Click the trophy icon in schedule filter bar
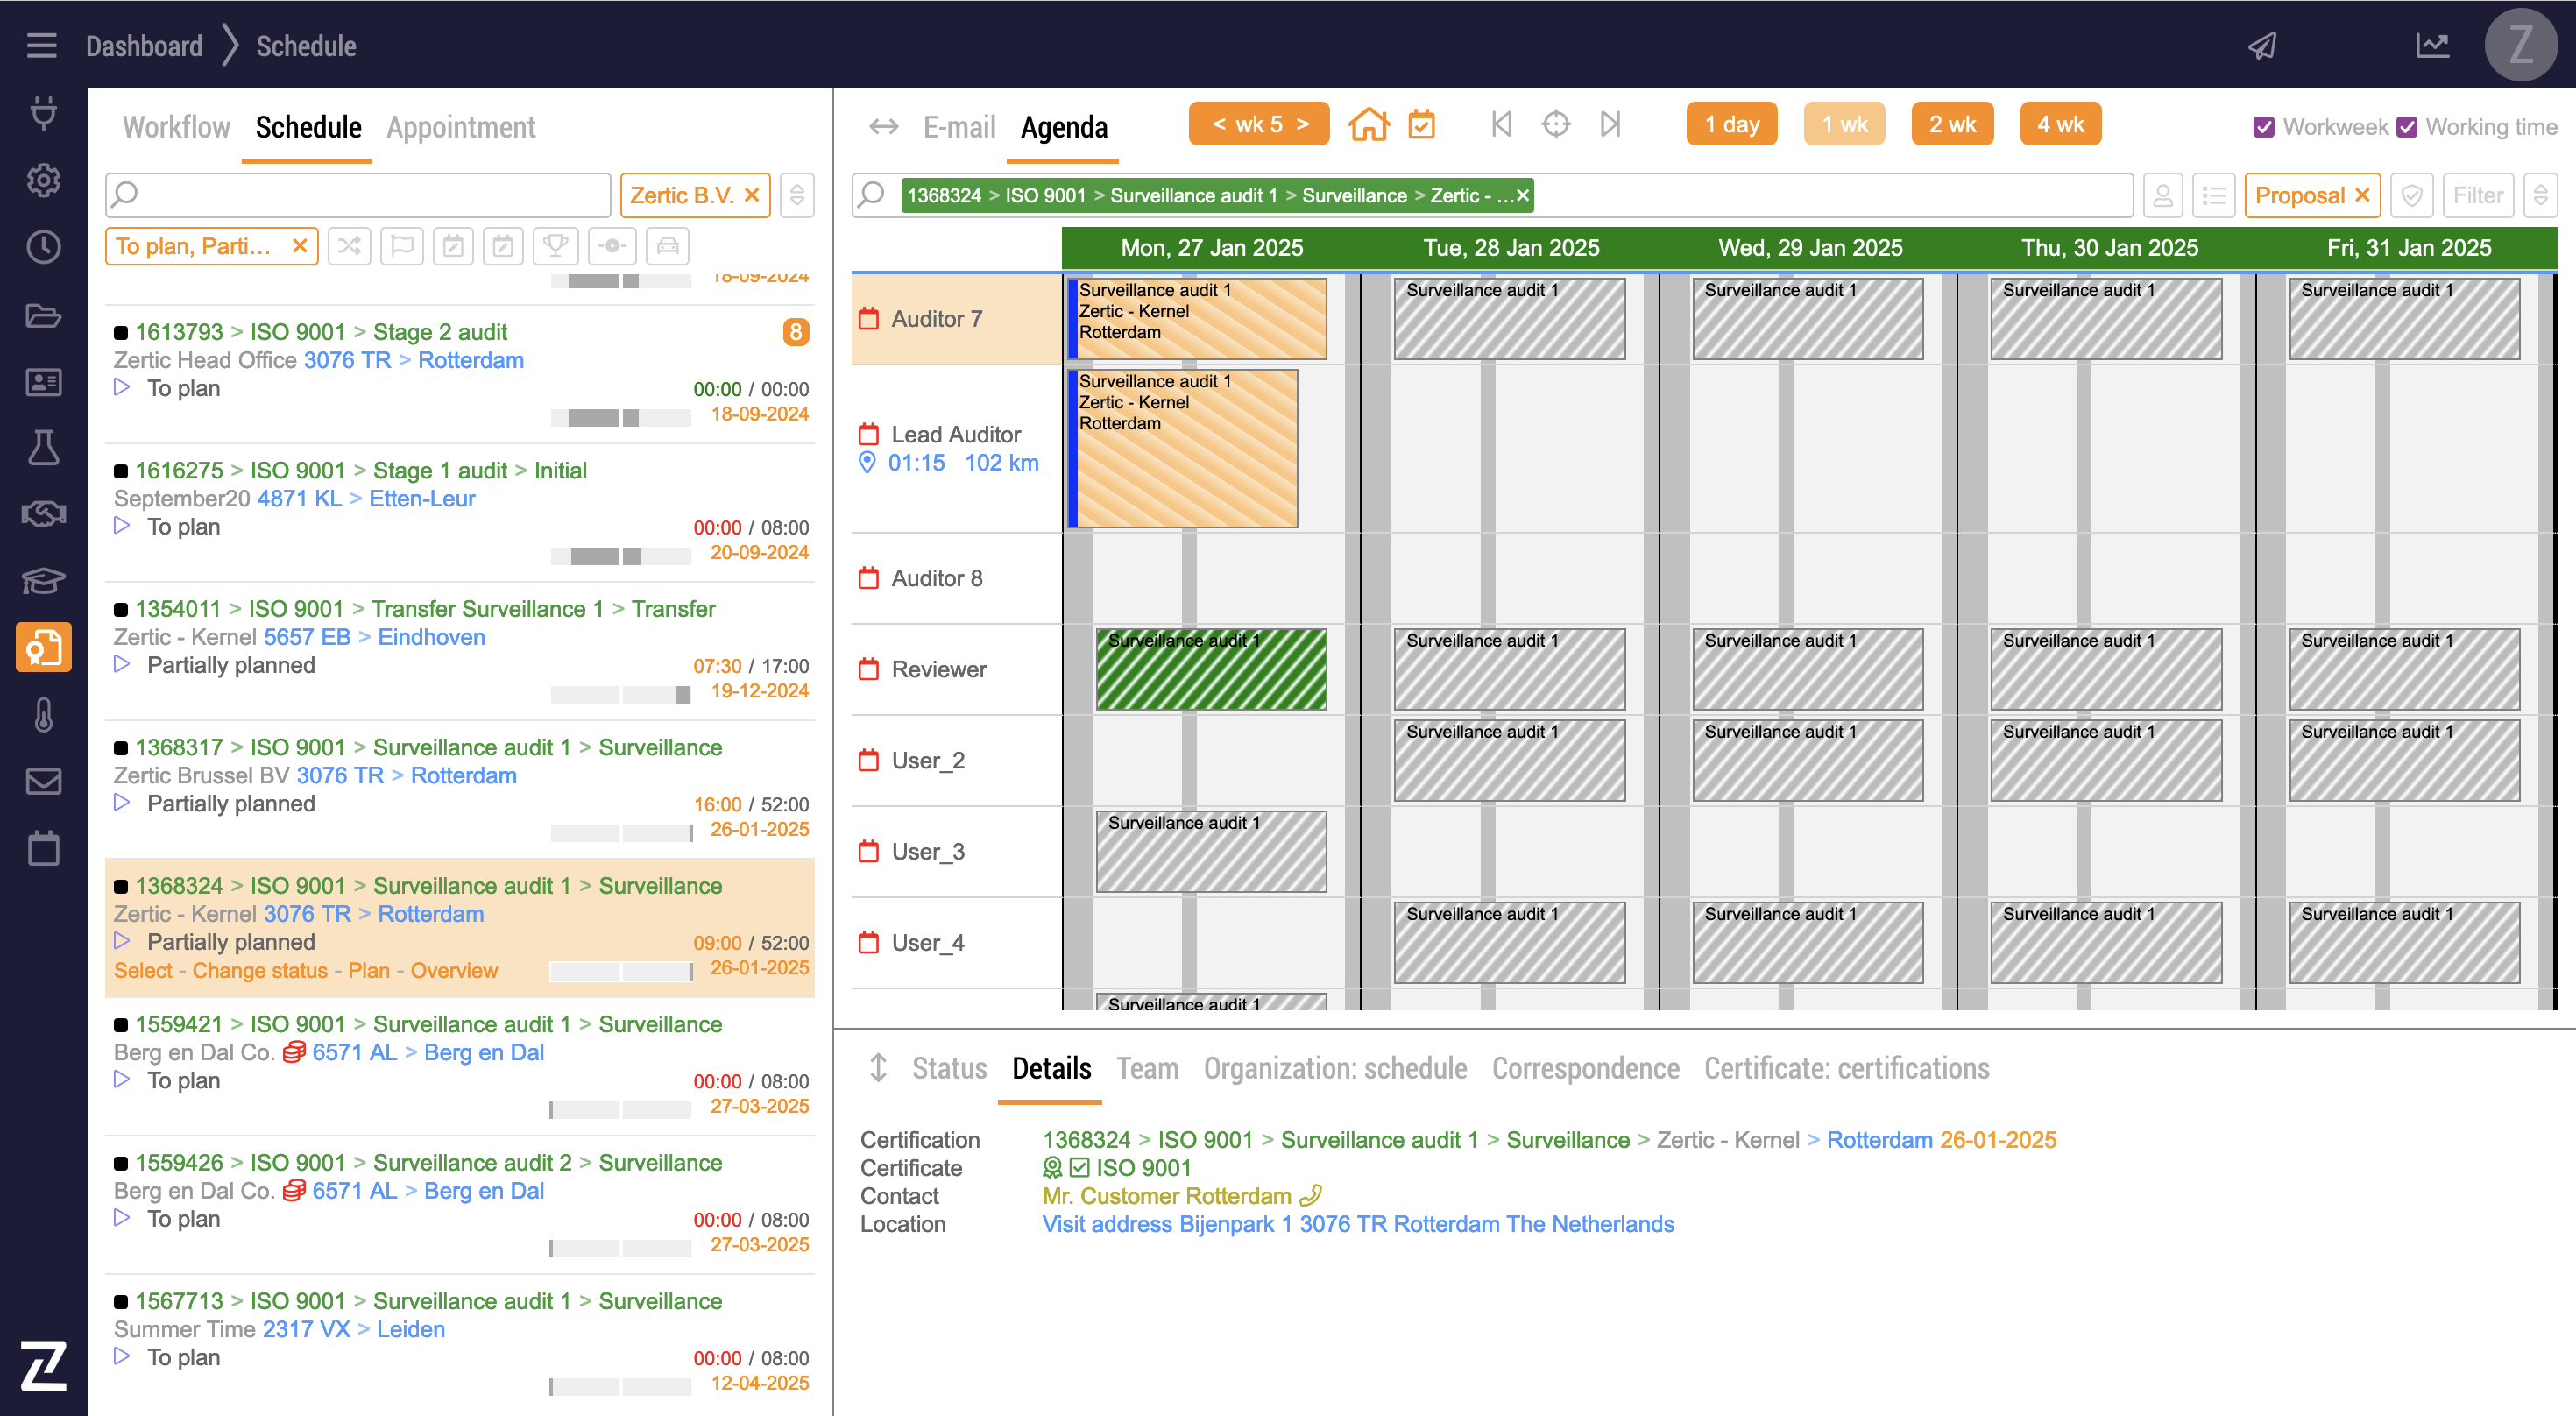The width and height of the screenshot is (2576, 1416). 555,246
